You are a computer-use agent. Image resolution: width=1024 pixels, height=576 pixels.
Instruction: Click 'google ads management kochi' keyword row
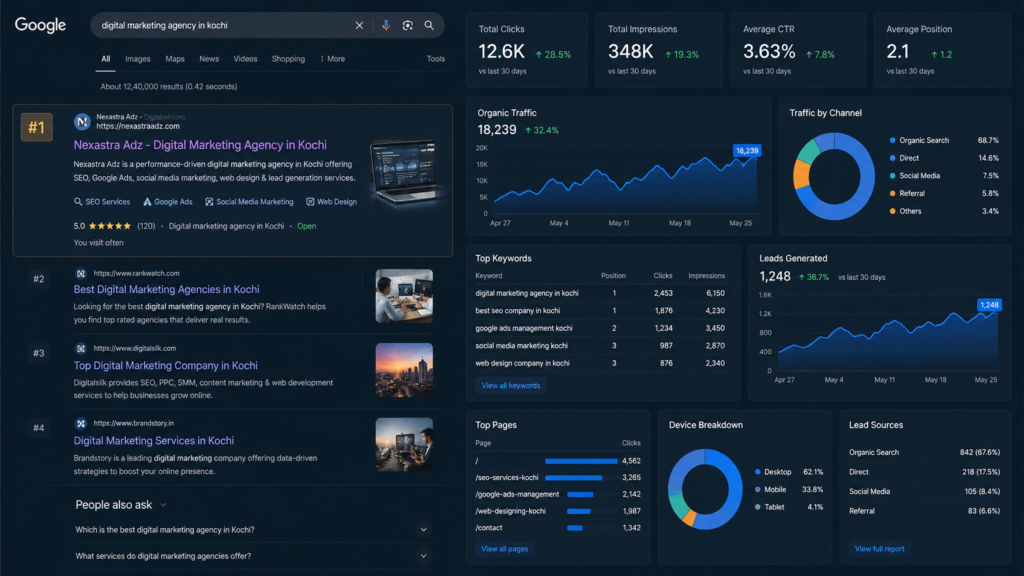click(600, 328)
